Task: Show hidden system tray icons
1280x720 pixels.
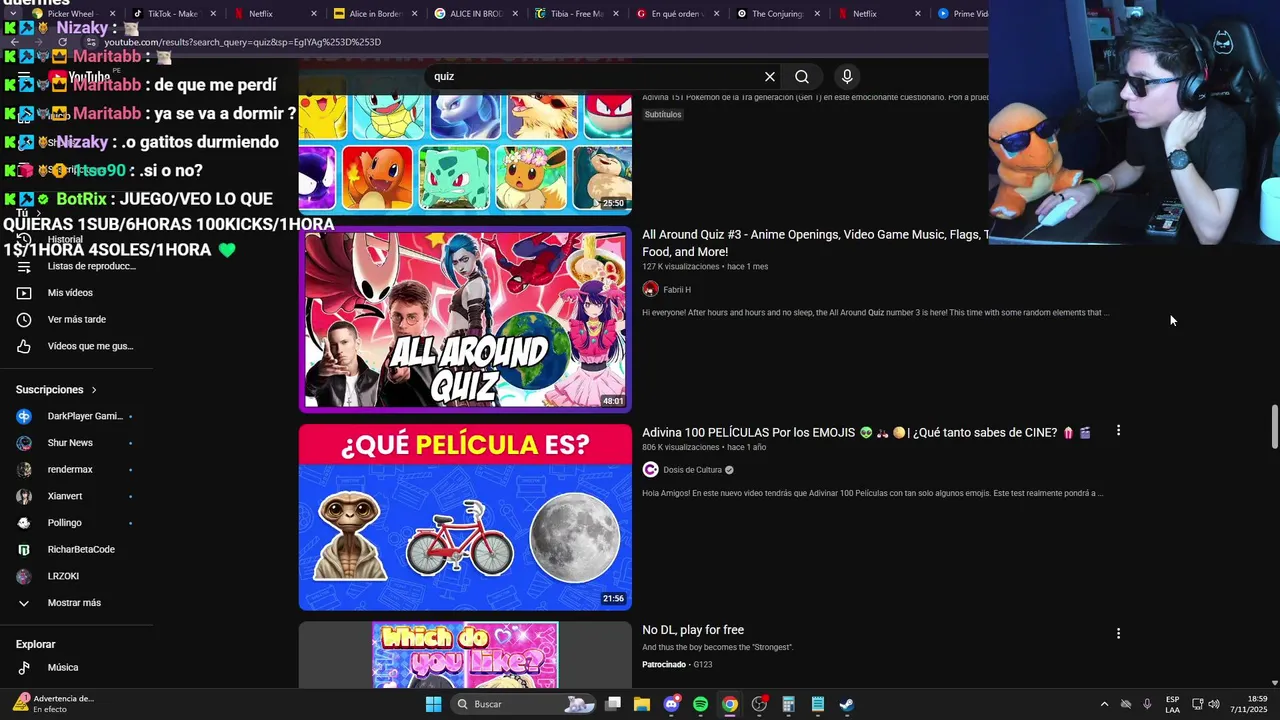Action: click(x=1104, y=704)
